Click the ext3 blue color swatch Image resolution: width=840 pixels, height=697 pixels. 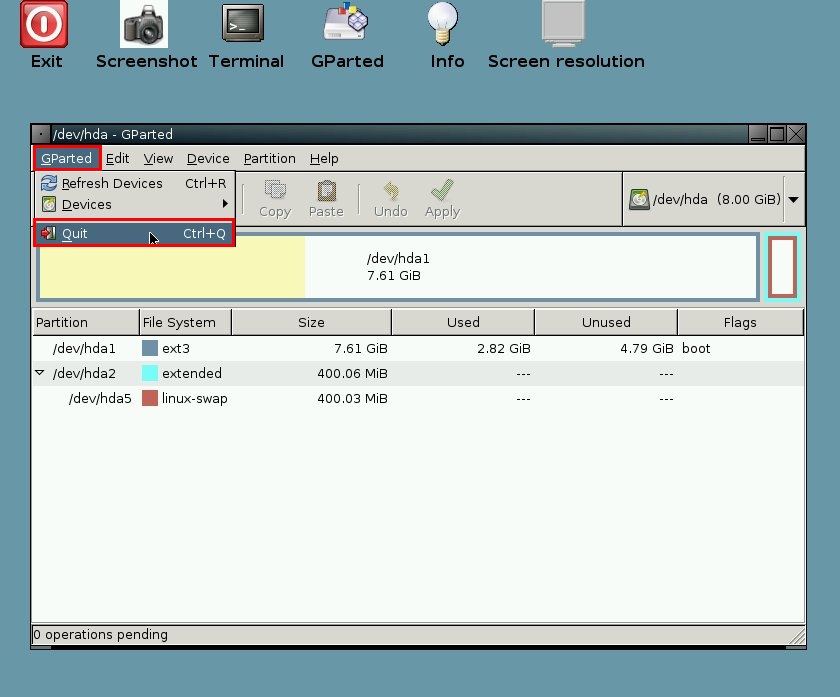click(150, 348)
